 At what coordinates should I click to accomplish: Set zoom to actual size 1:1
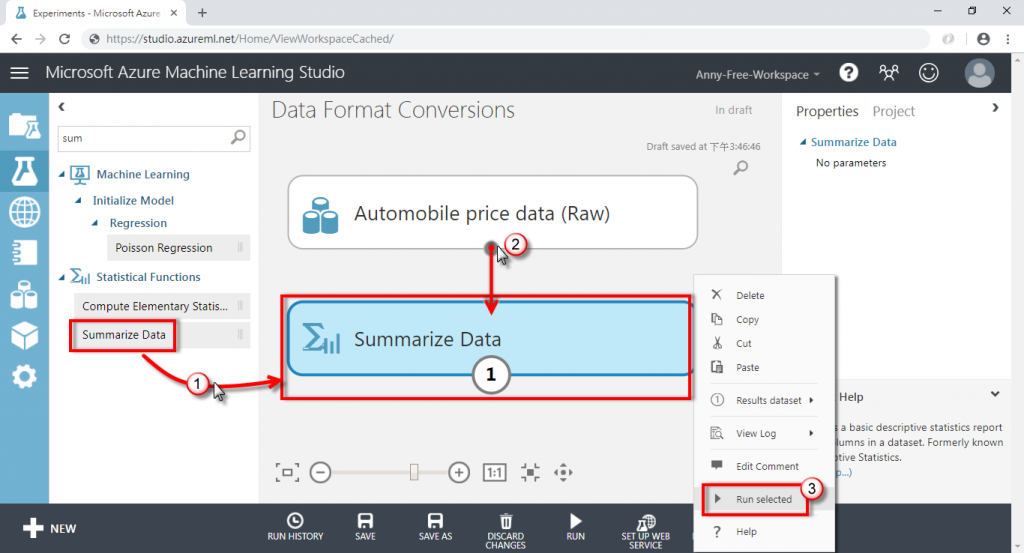pyautogui.click(x=494, y=472)
